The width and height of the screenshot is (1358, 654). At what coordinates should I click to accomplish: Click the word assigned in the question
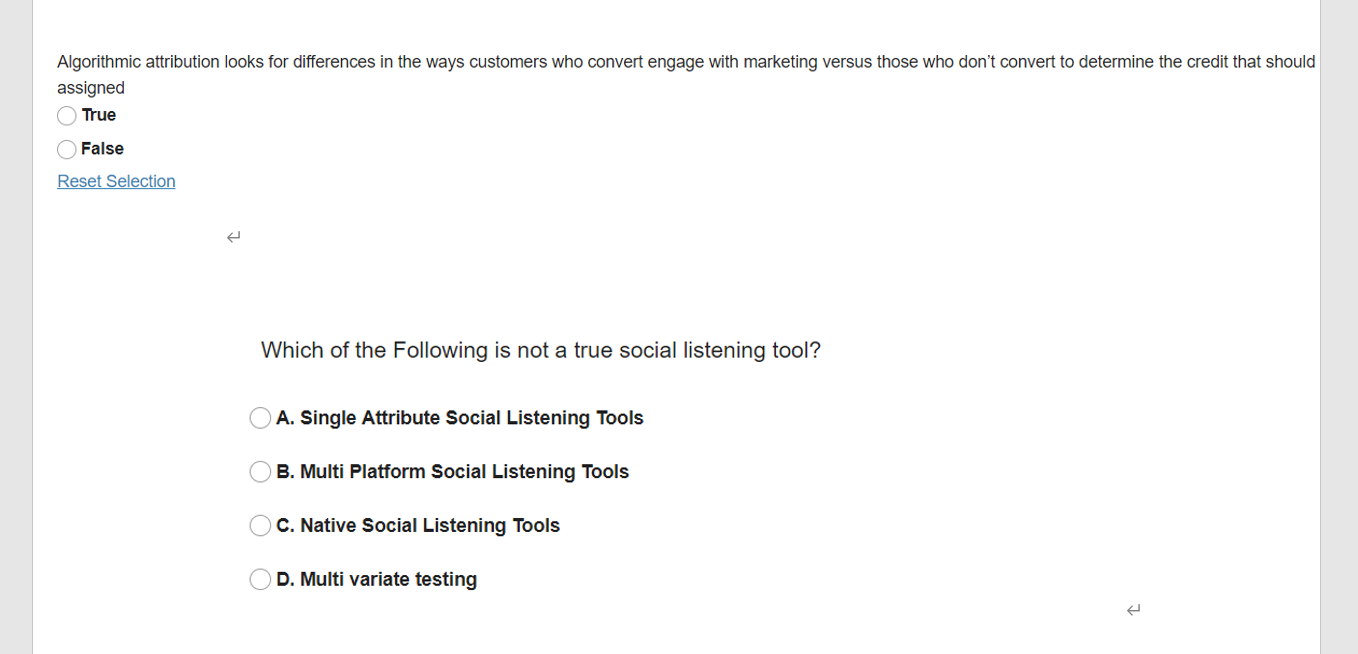(91, 87)
